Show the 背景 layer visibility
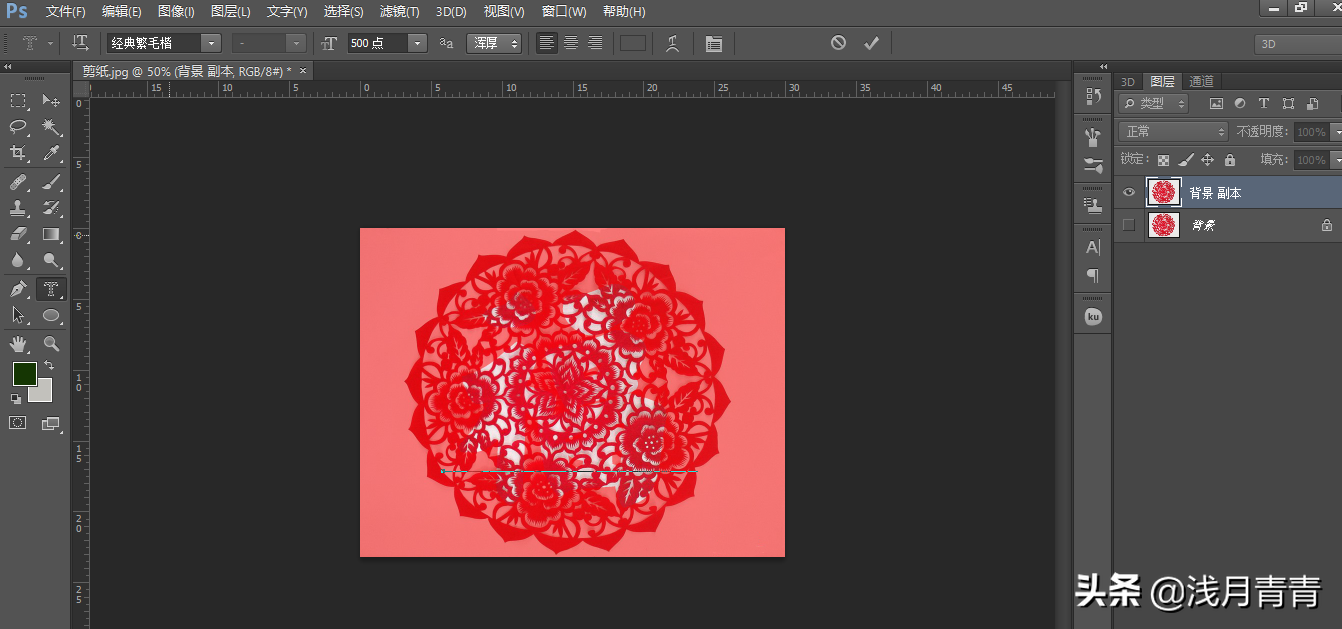 pyautogui.click(x=1129, y=226)
